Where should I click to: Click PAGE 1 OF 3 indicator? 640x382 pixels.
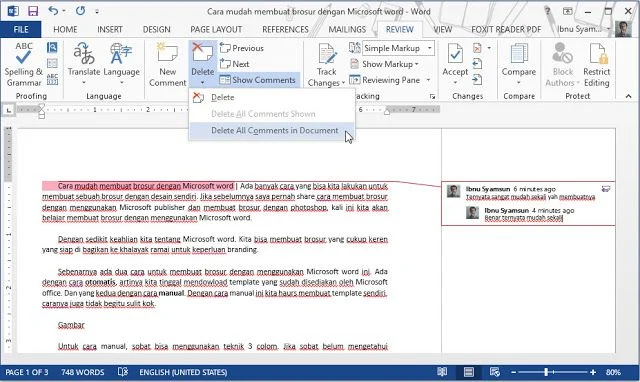27,372
